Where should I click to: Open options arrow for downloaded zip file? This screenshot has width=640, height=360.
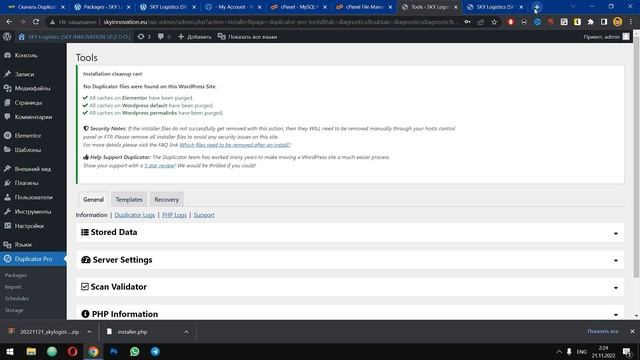(89, 332)
